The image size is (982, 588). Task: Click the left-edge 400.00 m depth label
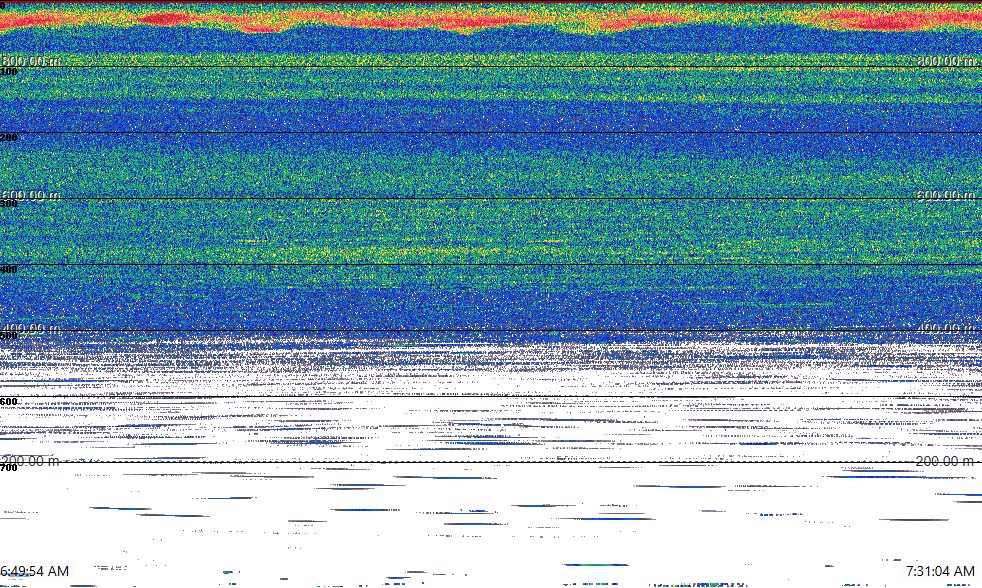click(30, 328)
